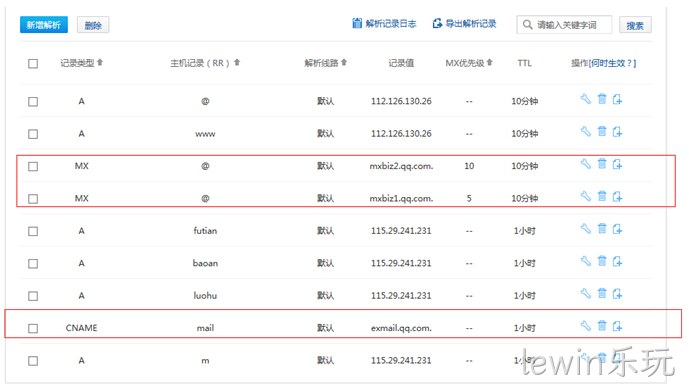Click the 删除 button in the toolbar
Screen dimensions: 689x391
(93, 25)
